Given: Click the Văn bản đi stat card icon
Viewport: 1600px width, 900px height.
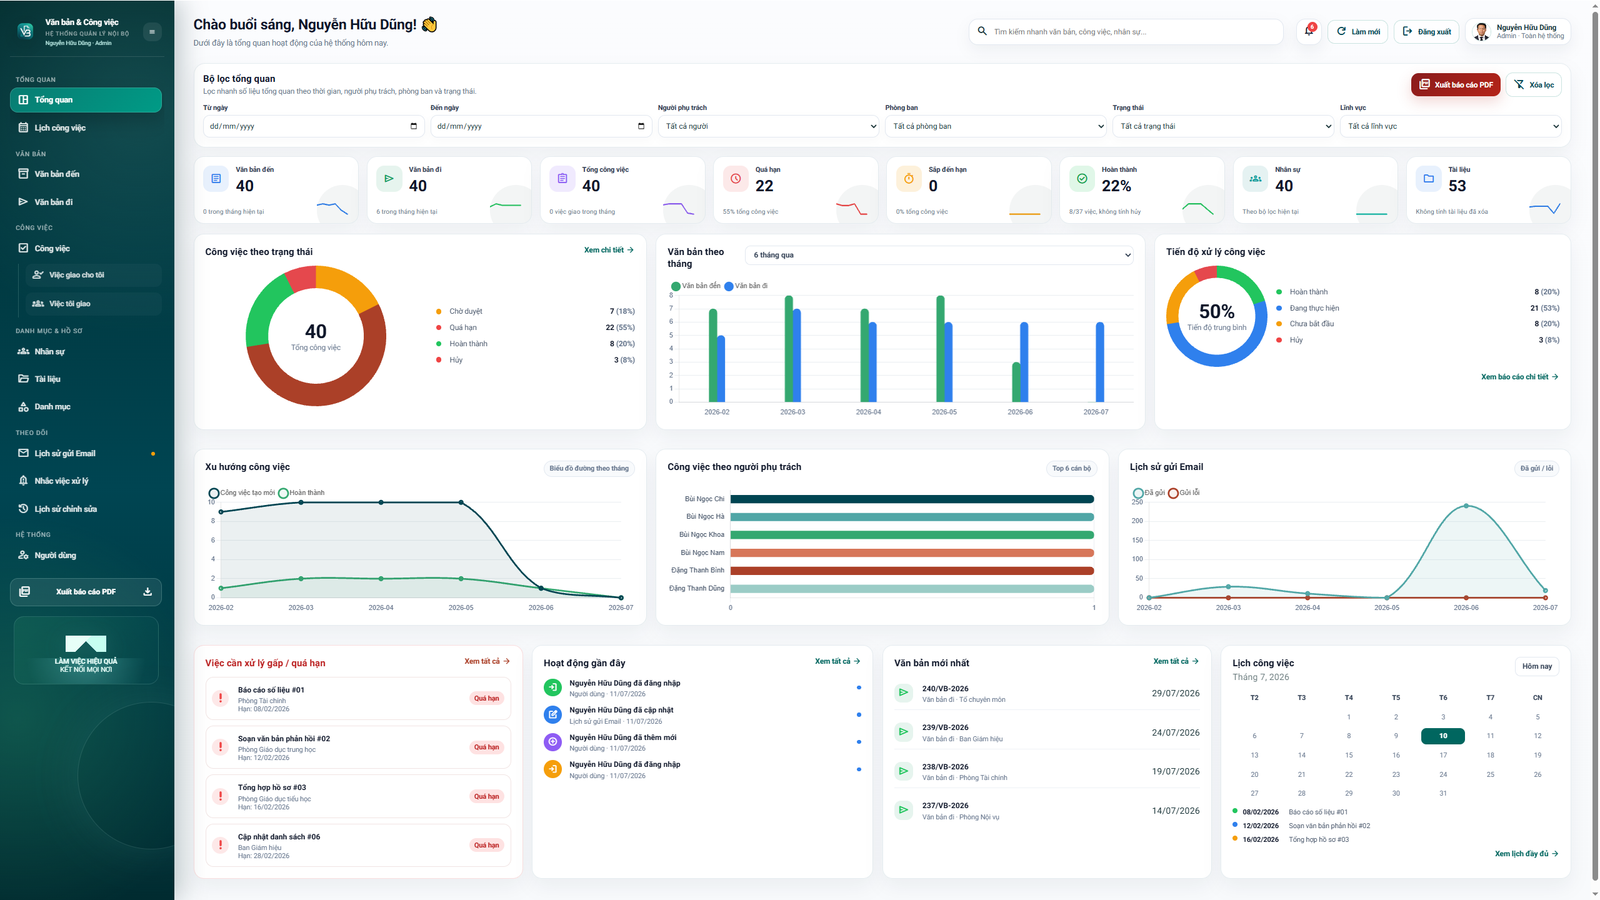Looking at the screenshot, I should (389, 179).
